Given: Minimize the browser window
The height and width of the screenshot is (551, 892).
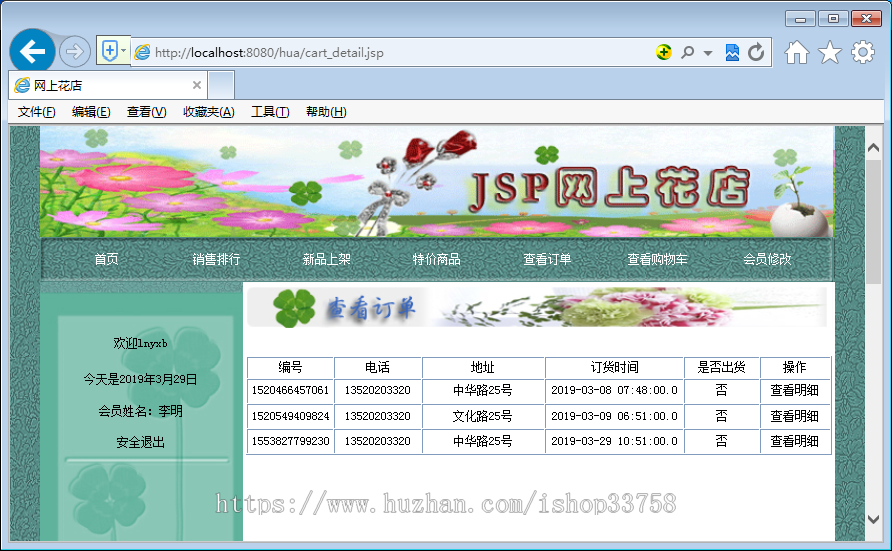Looking at the screenshot, I should 800,19.
